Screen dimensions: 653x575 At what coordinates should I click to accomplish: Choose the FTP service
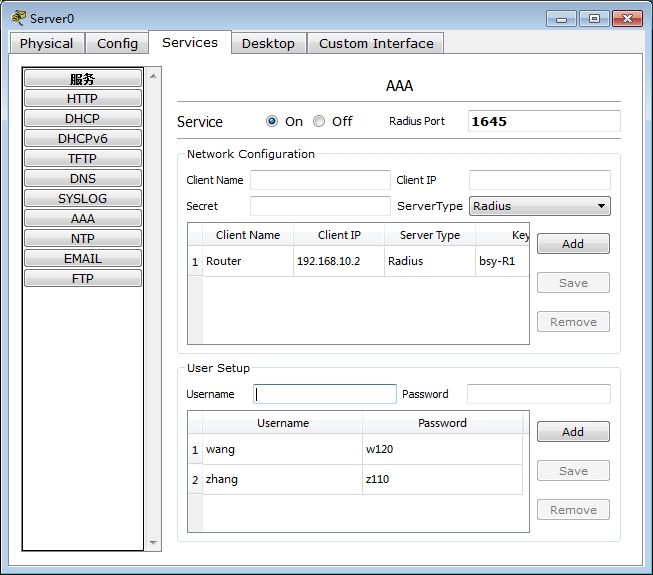coord(82,279)
